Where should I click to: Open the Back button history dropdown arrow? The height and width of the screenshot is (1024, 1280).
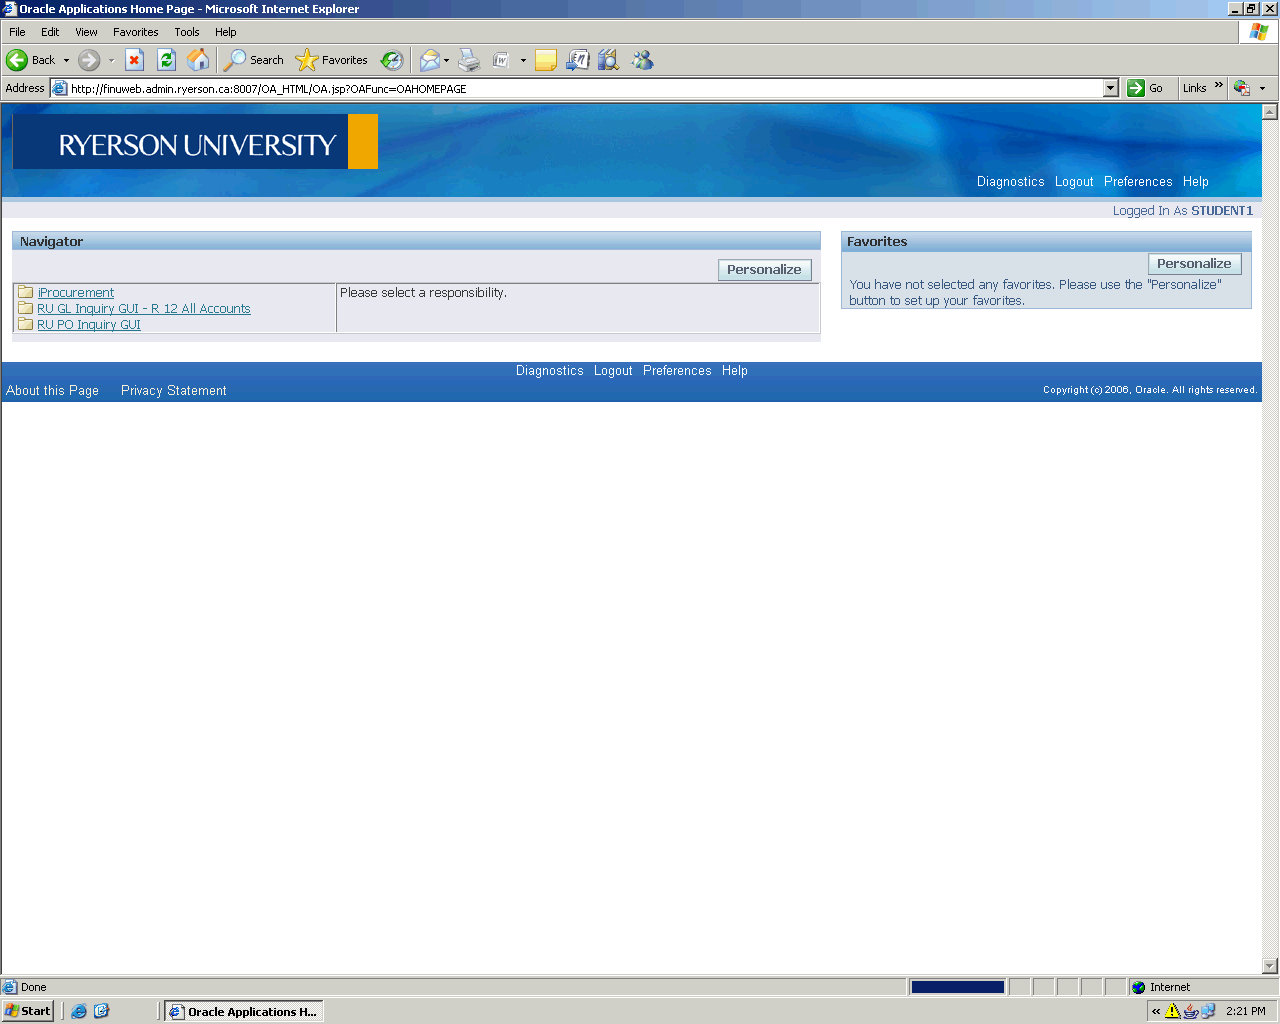pyautogui.click(x=67, y=60)
